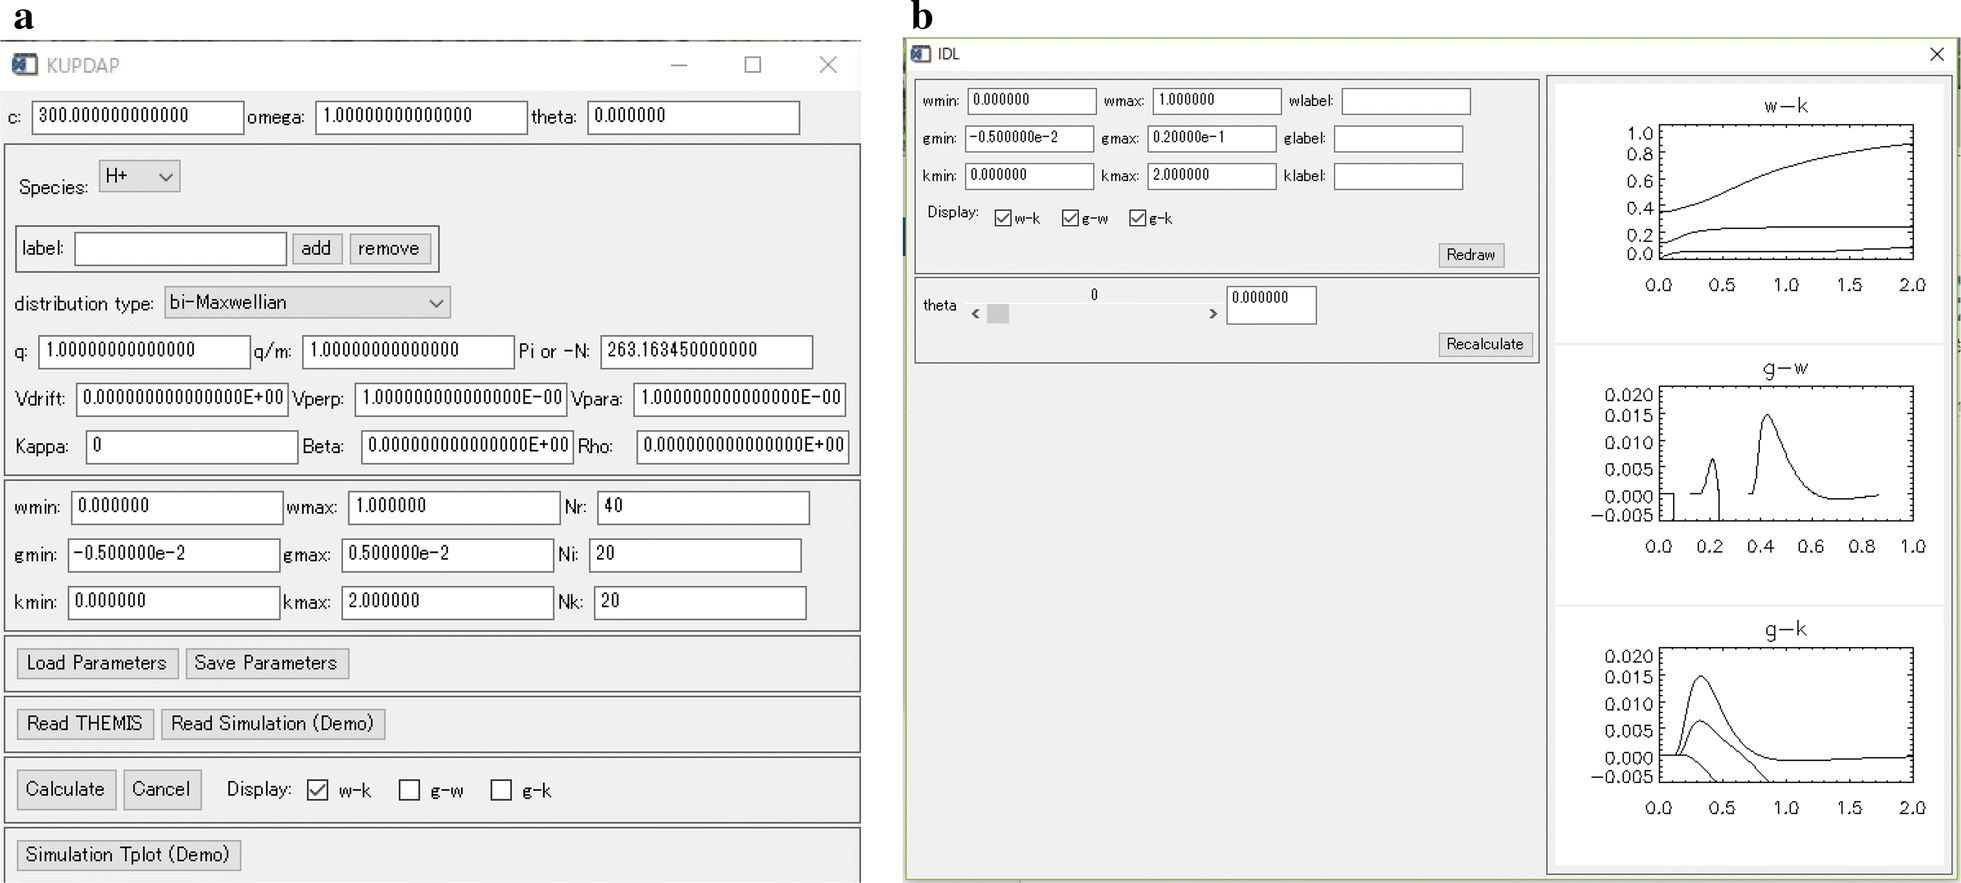
Task: Click the theta slider right arrow
Action: (1213, 314)
